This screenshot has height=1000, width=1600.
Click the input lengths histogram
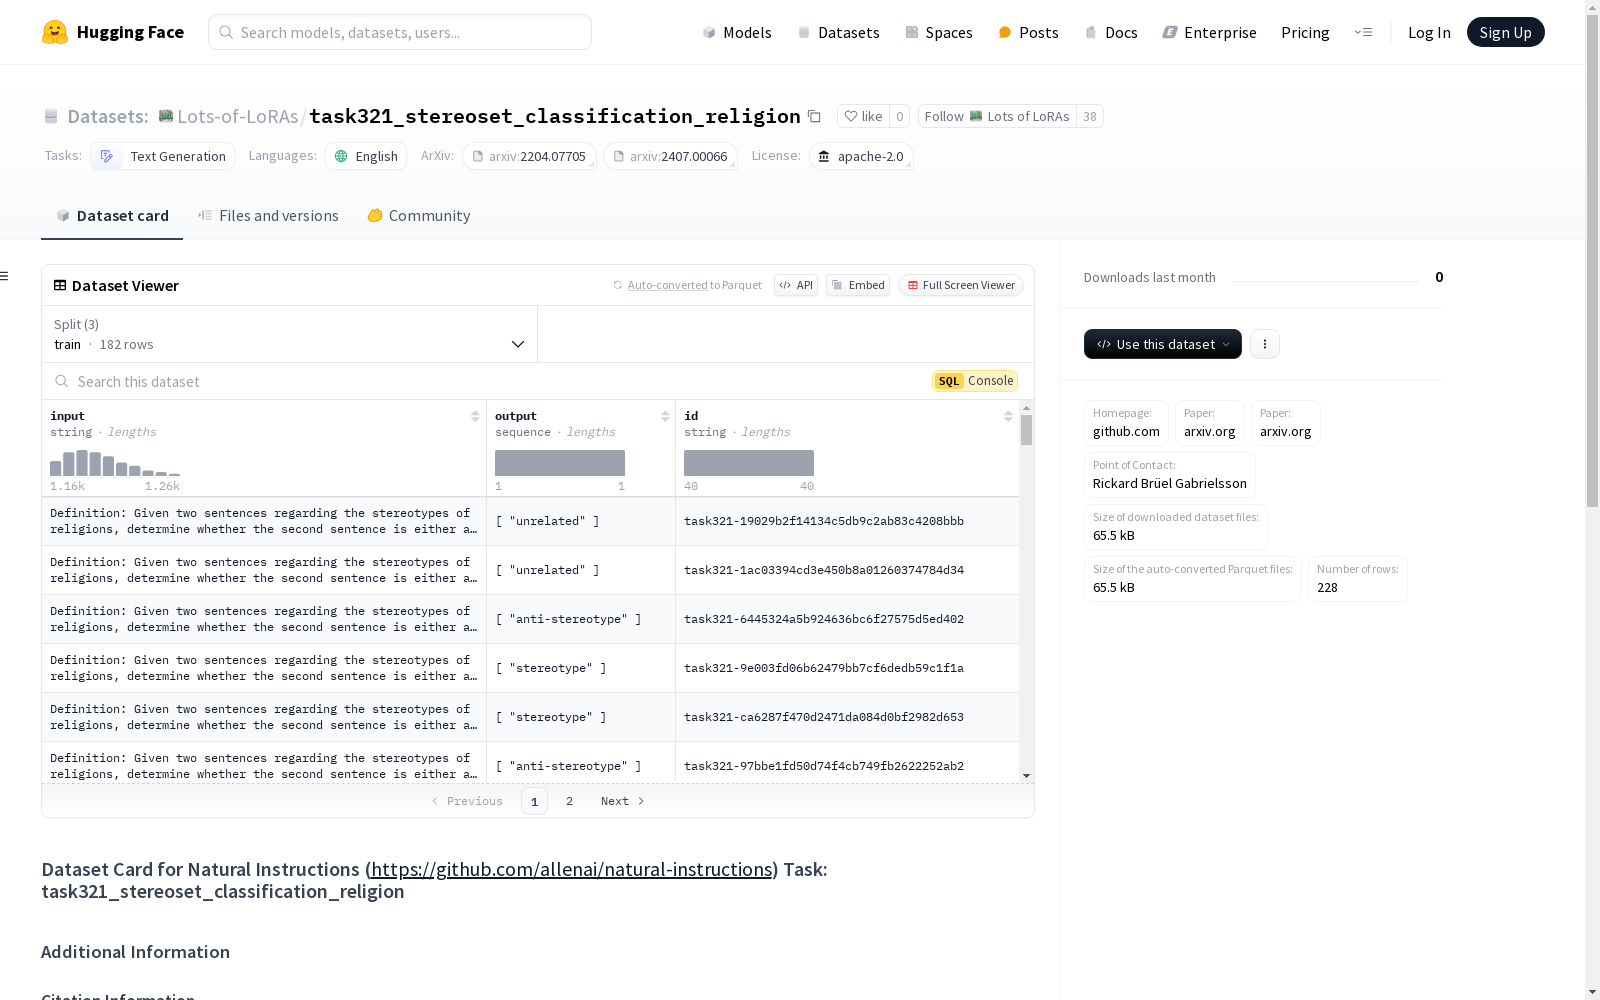[x=115, y=463]
